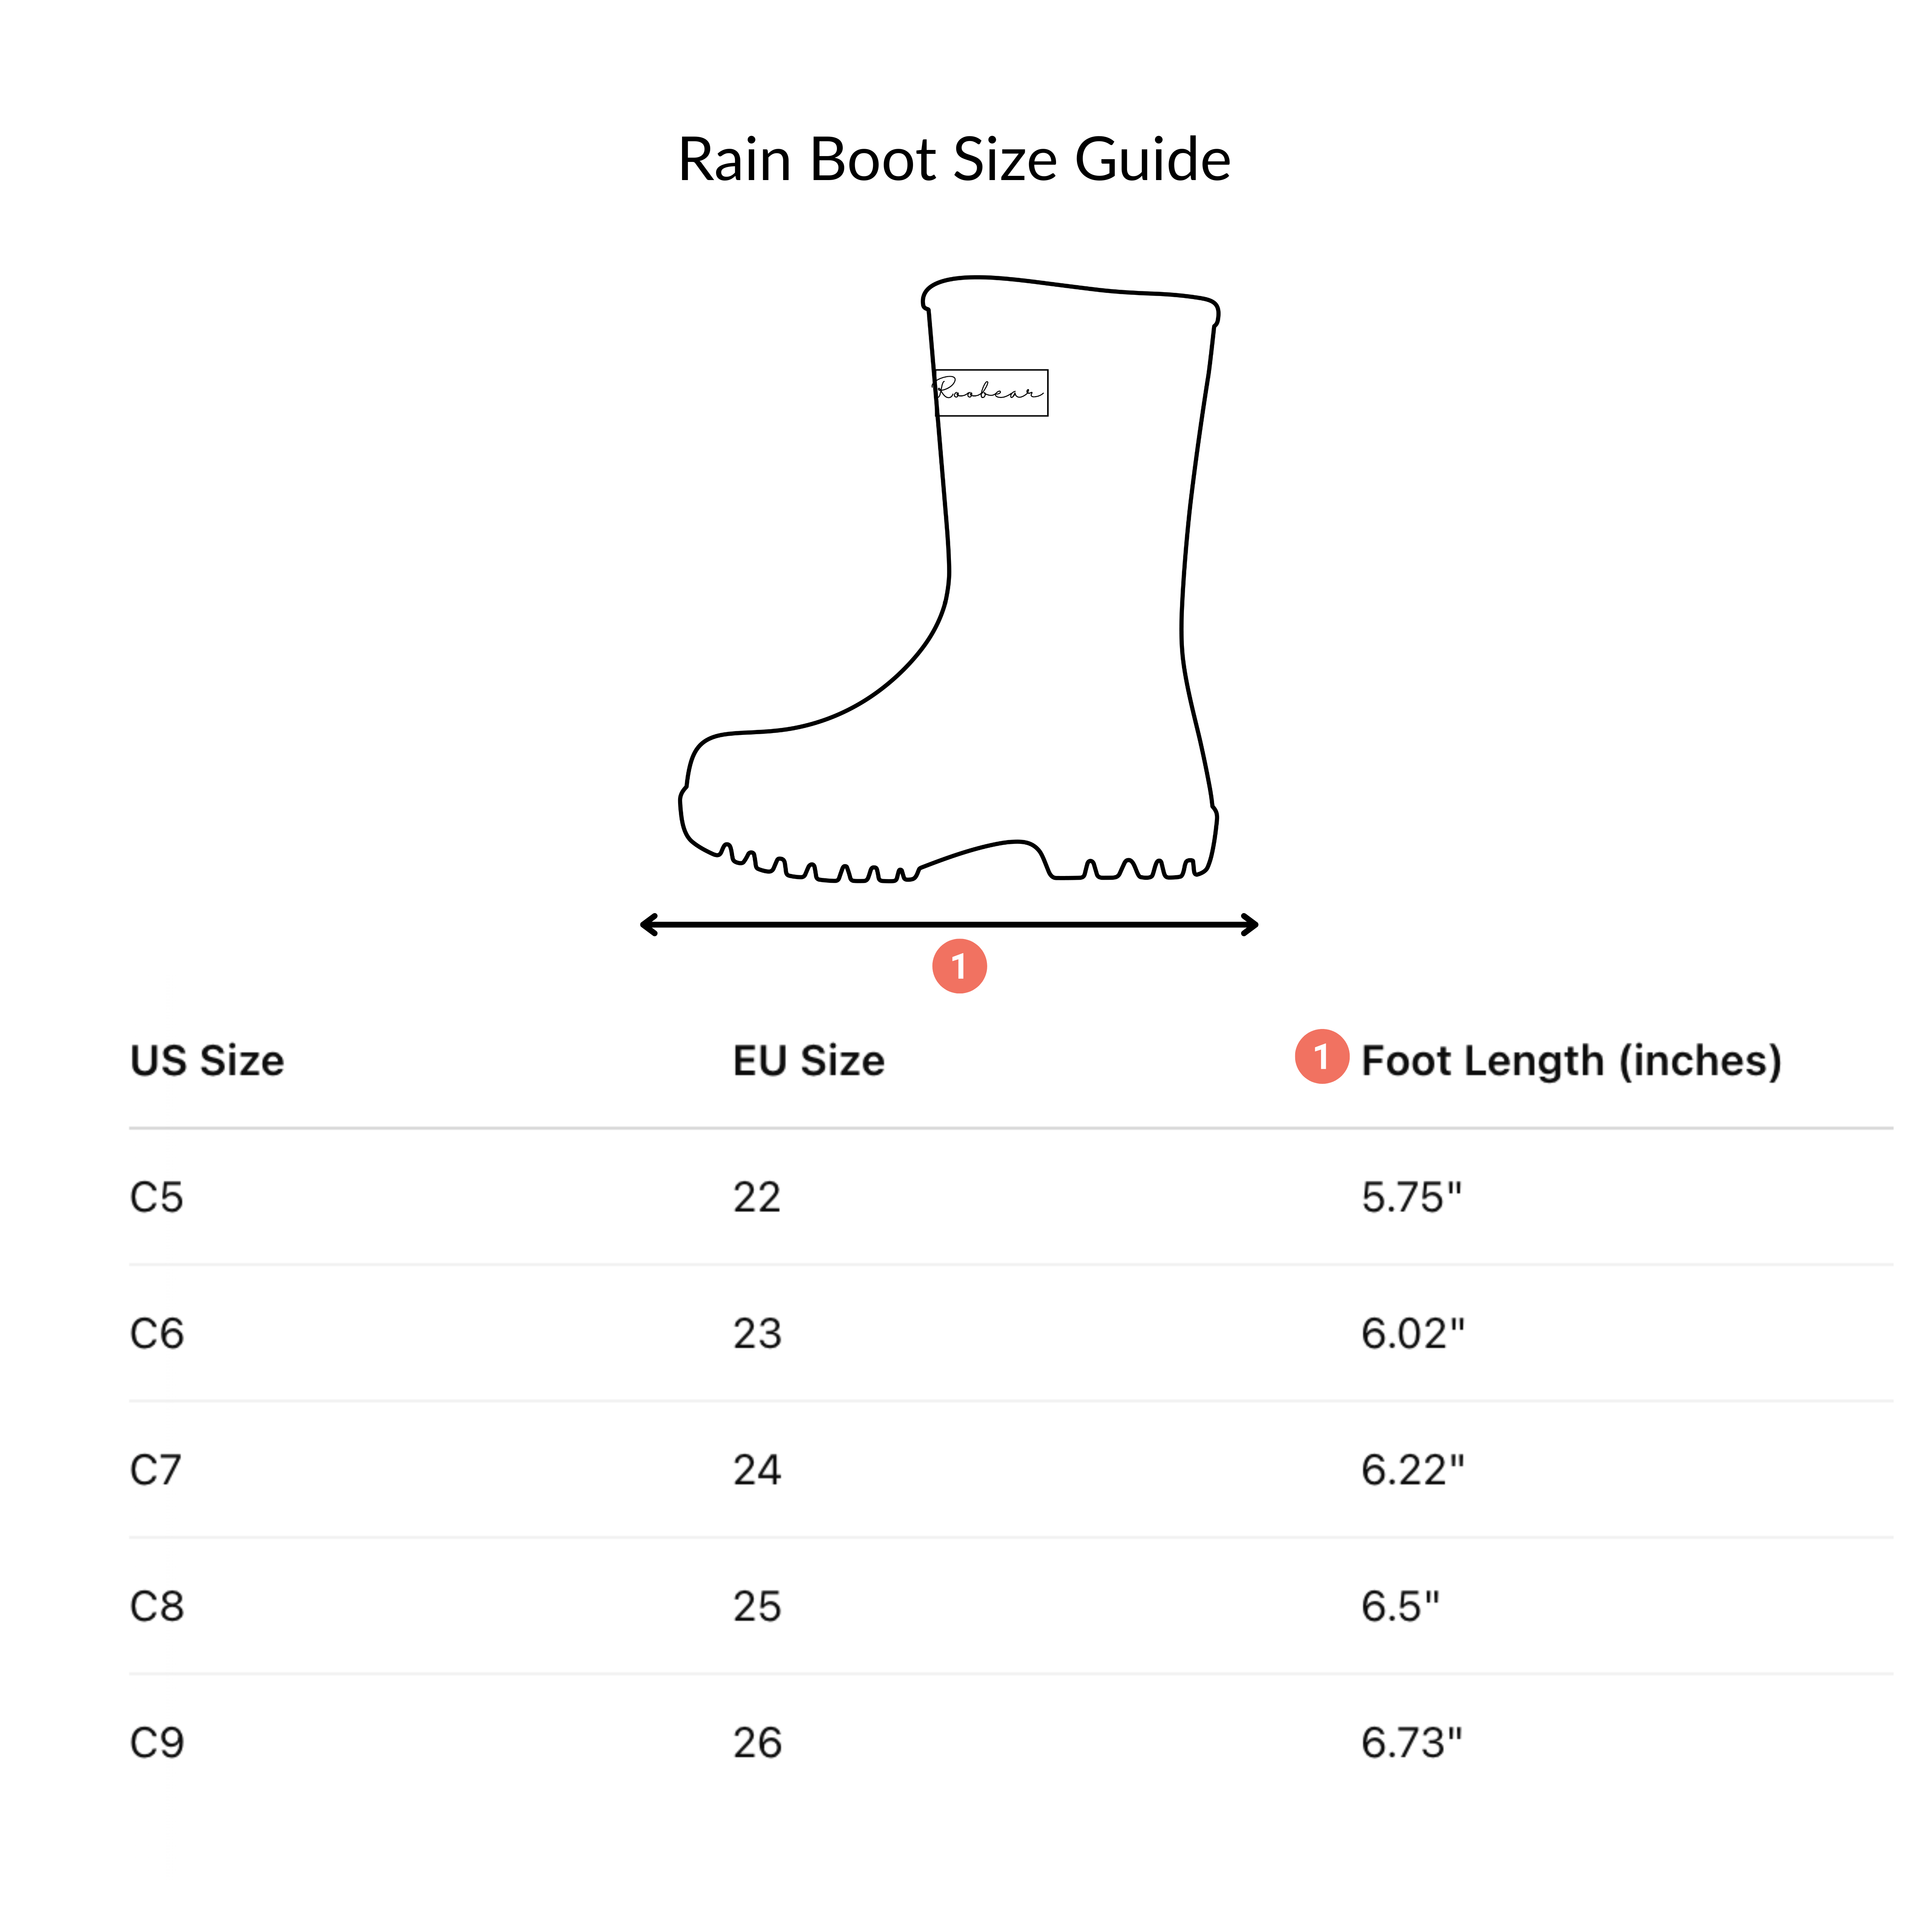Screen dimensions: 1932x1932
Task: Click the boot outline illustration
Action: [x=949, y=579]
